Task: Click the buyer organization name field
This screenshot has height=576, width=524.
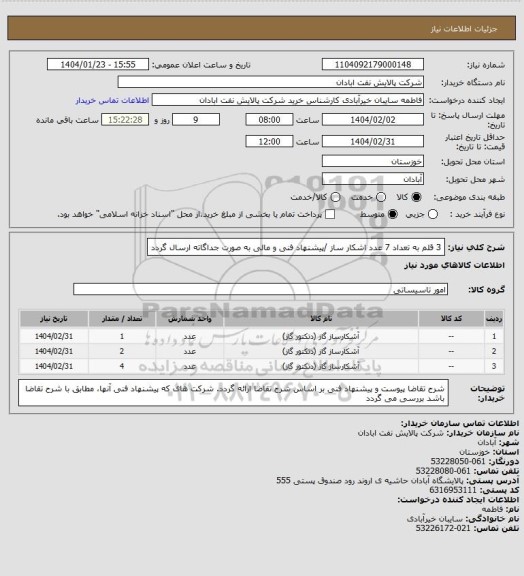Action: (x=270, y=82)
